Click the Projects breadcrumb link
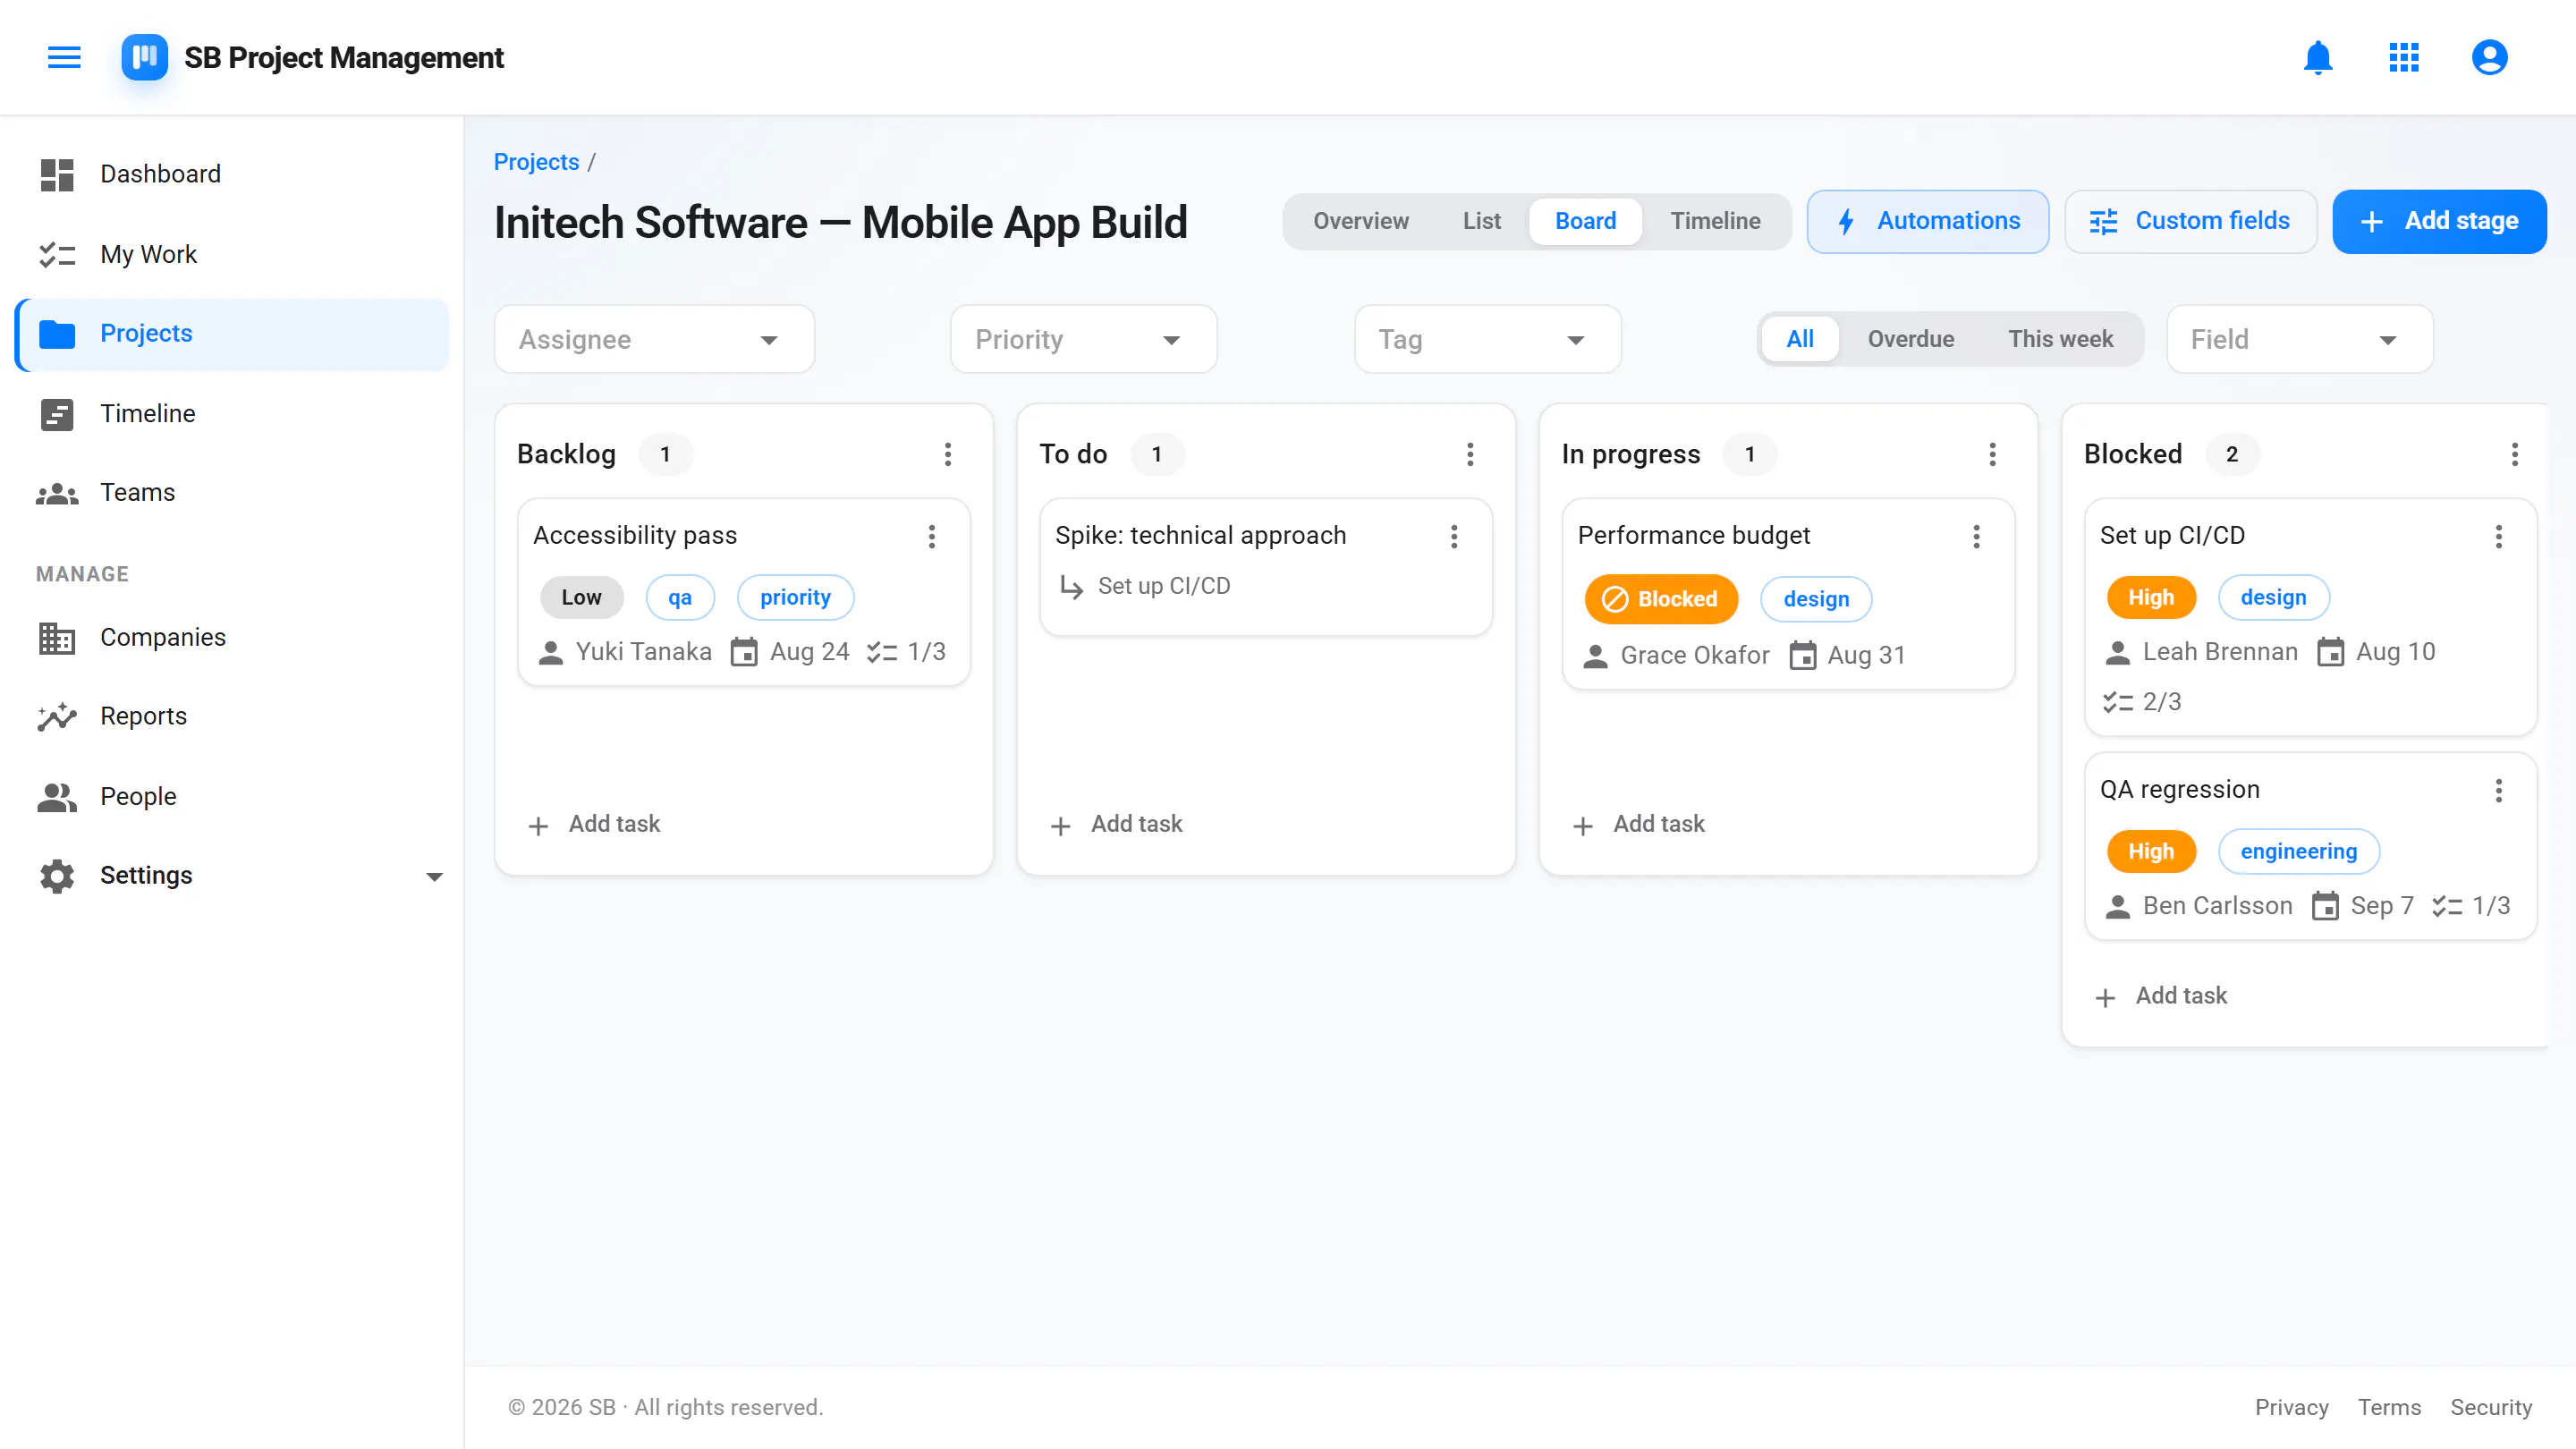The height and width of the screenshot is (1449, 2576). tap(536, 162)
